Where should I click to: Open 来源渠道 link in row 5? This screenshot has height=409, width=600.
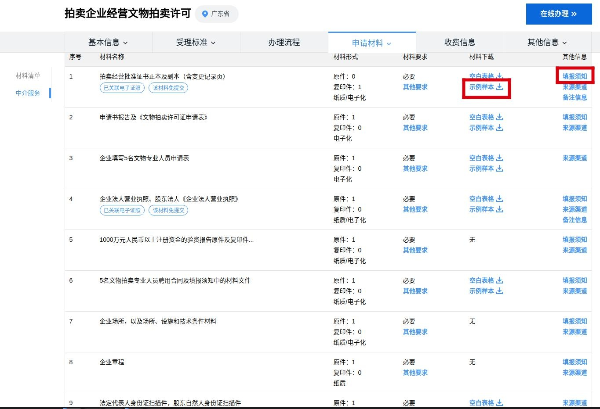click(575, 250)
